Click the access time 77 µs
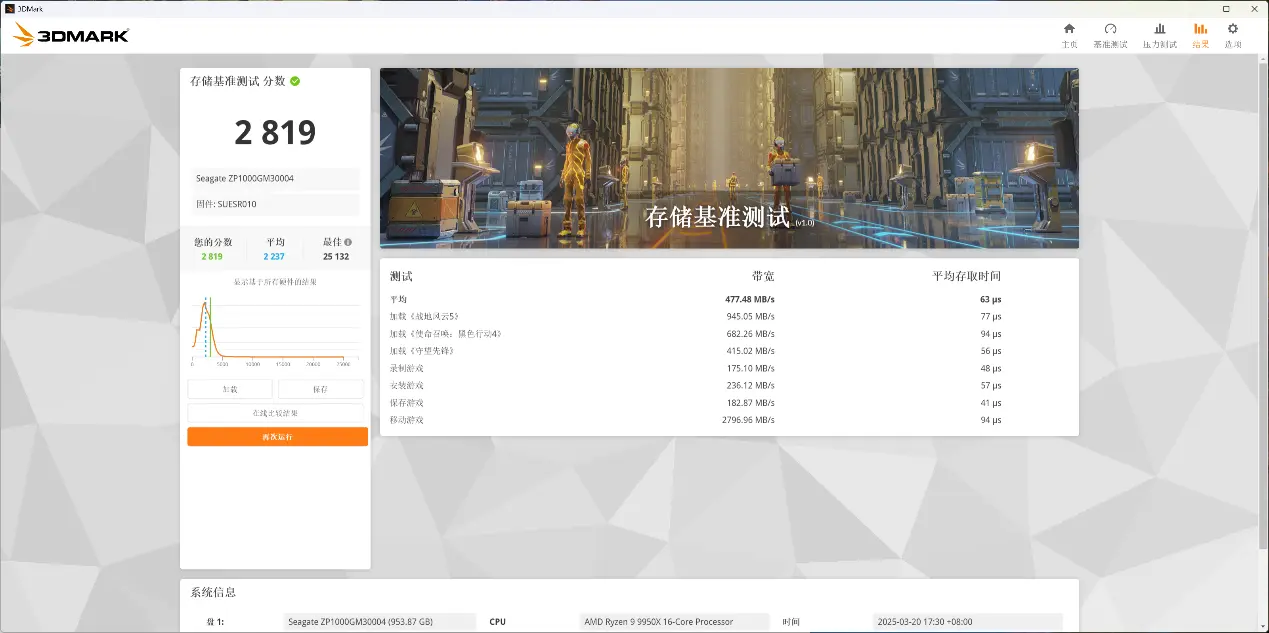 pos(991,316)
